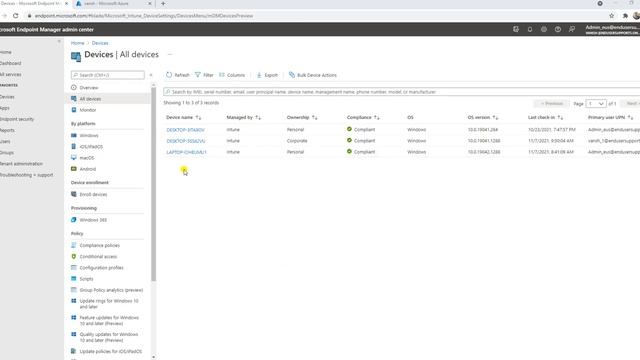Screen dimensions: 640x360
Task: Sort by Managed by column arrows
Action: tap(258, 118)
